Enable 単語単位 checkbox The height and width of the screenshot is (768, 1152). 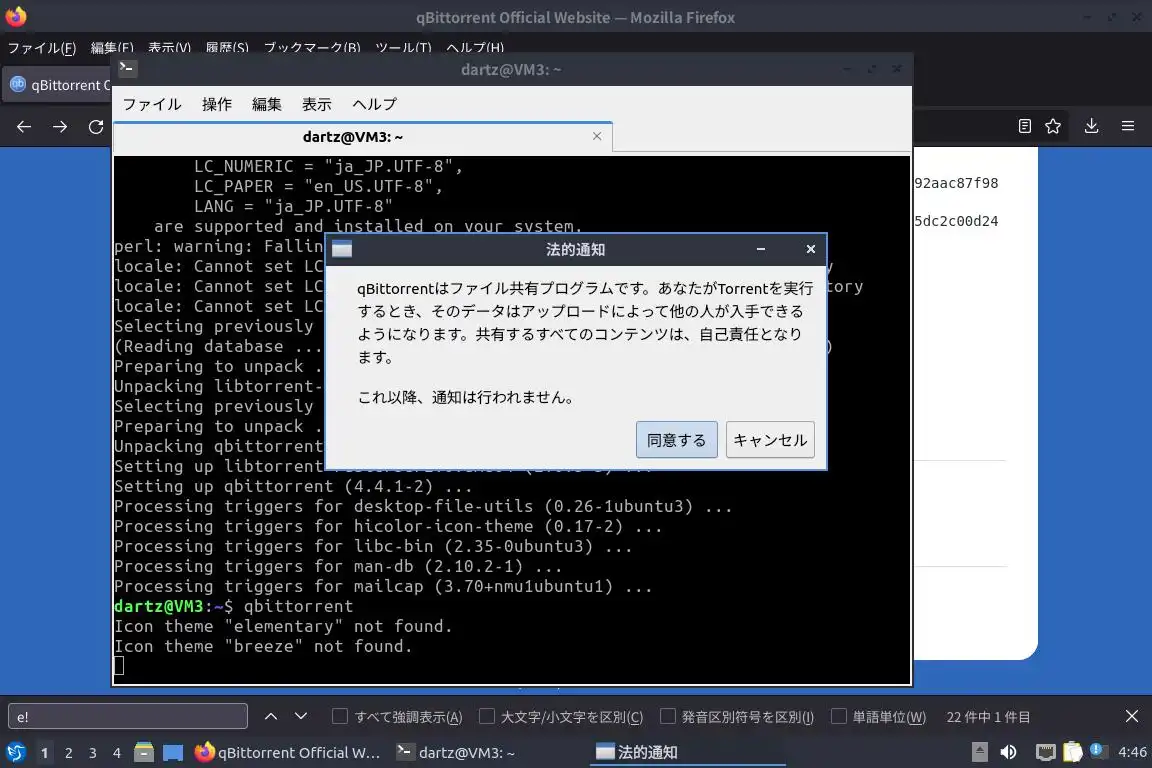click(x=838, y=716)
